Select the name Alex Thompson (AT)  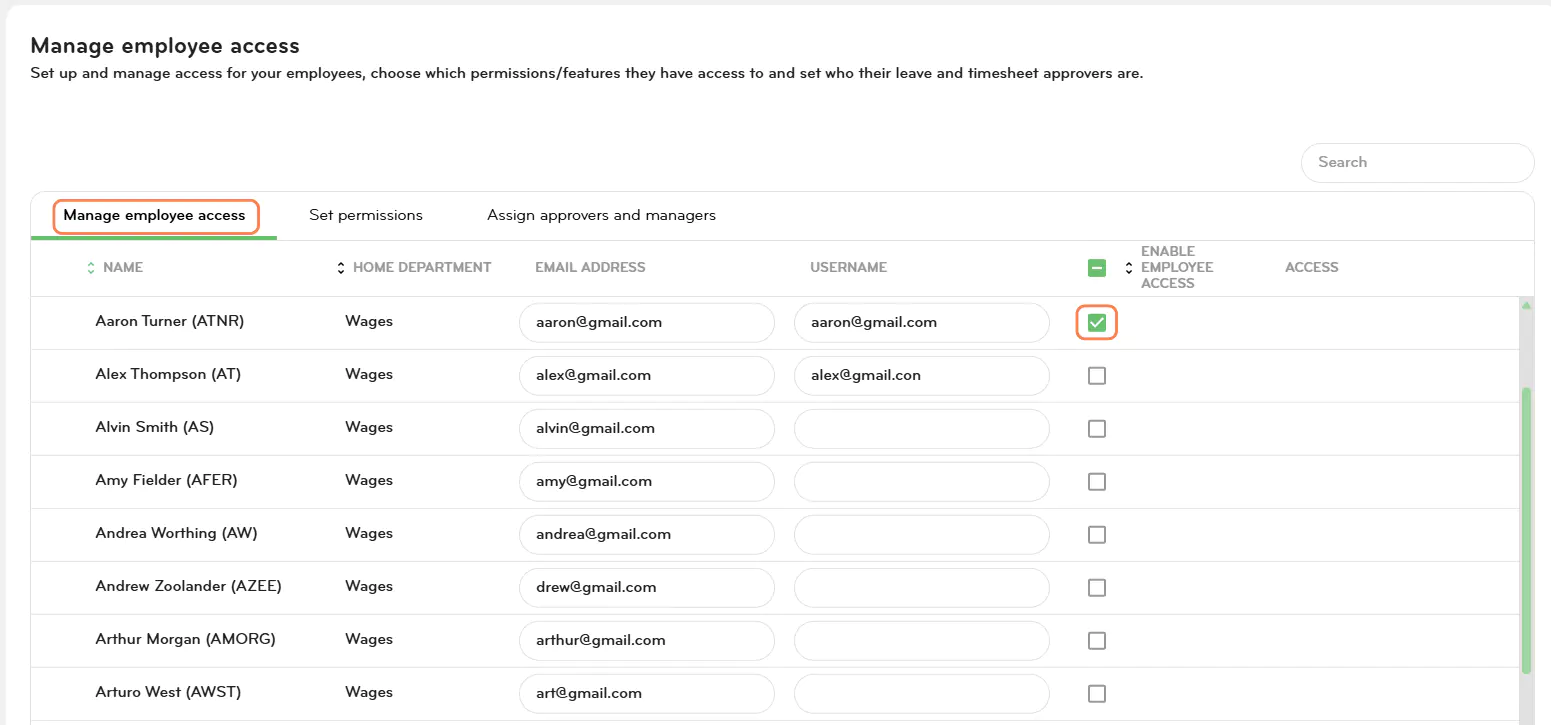[168, 375]
